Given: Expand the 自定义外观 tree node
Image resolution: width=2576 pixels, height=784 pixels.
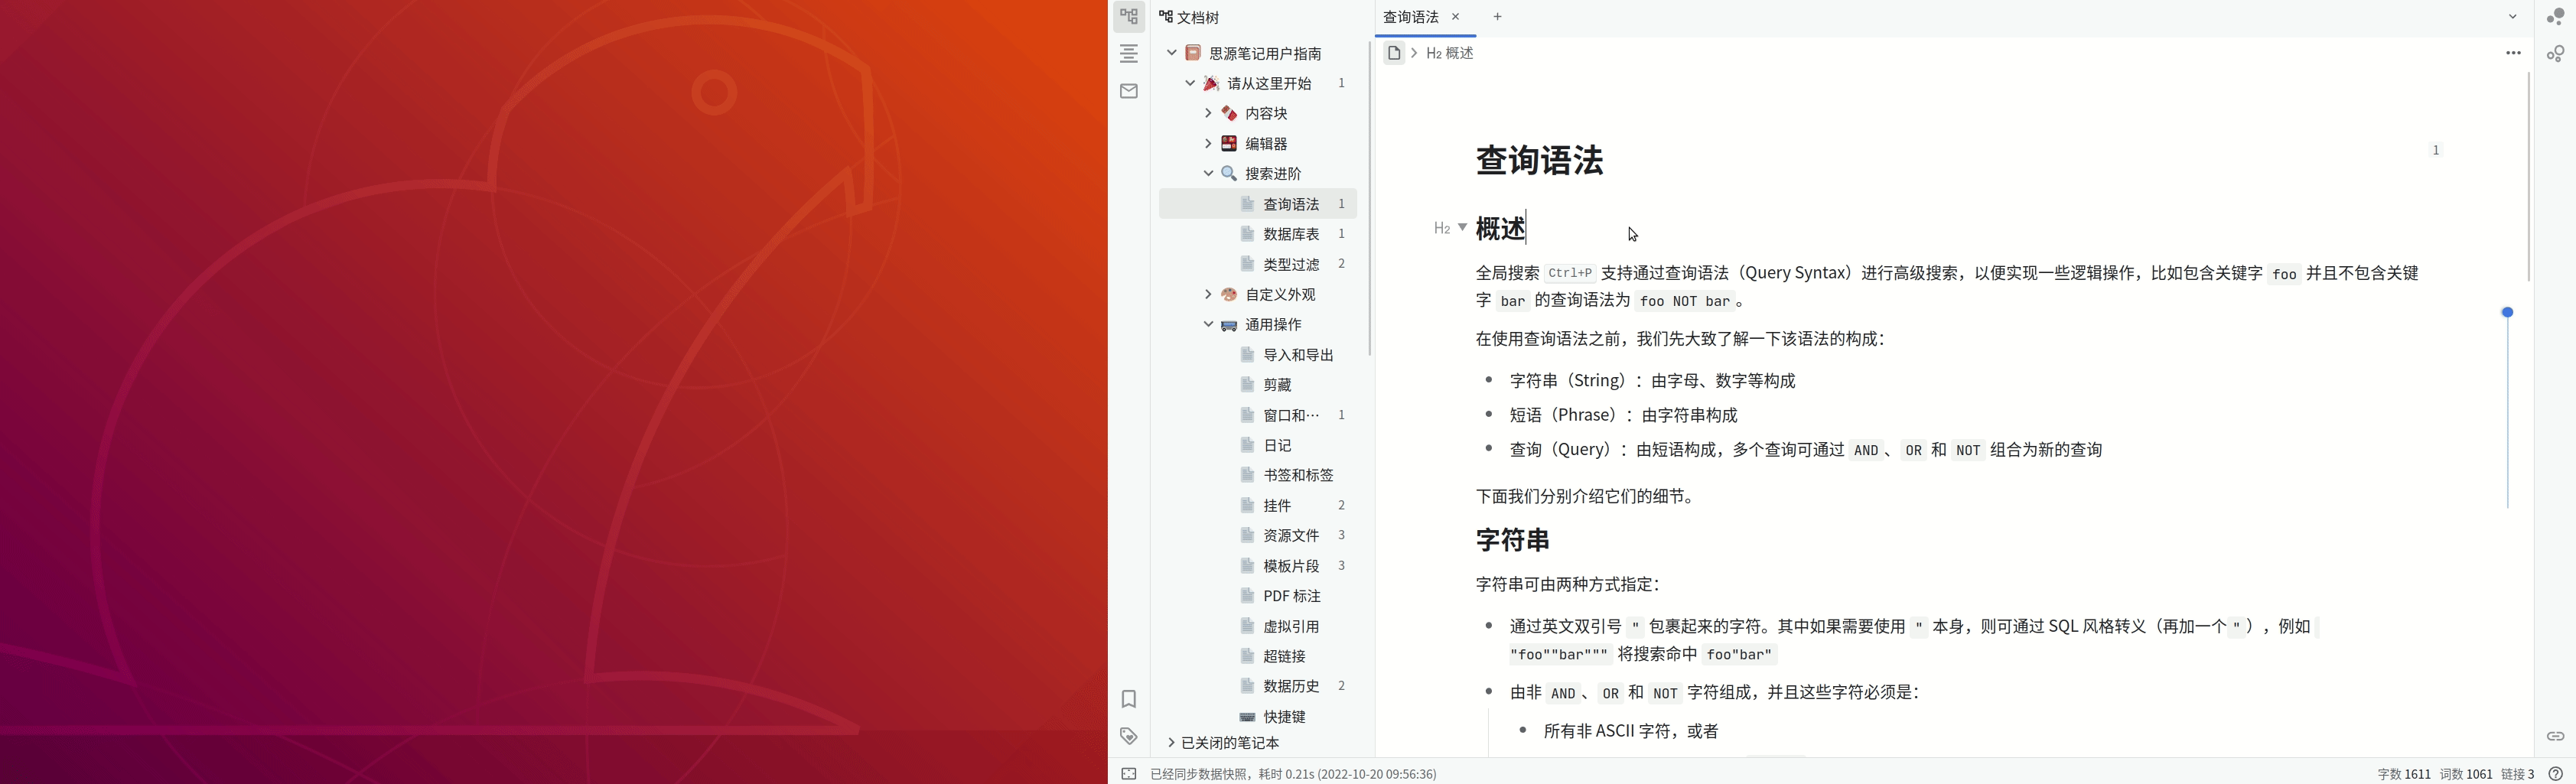Looking at the screenshot, I should [1208, 294].
